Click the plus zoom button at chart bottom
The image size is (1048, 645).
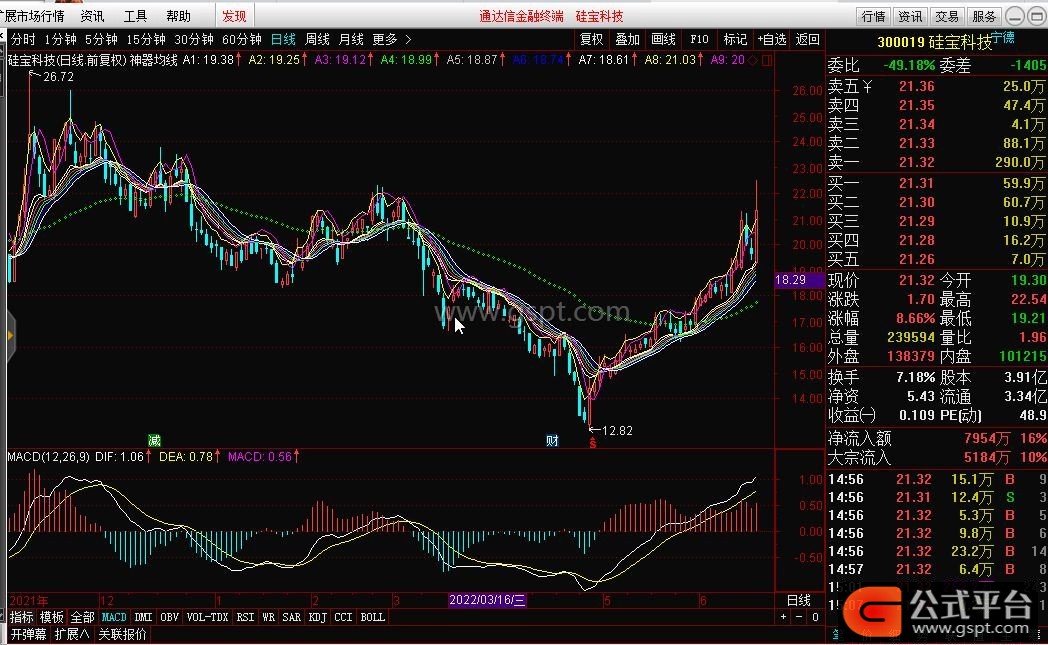[783, 617]
